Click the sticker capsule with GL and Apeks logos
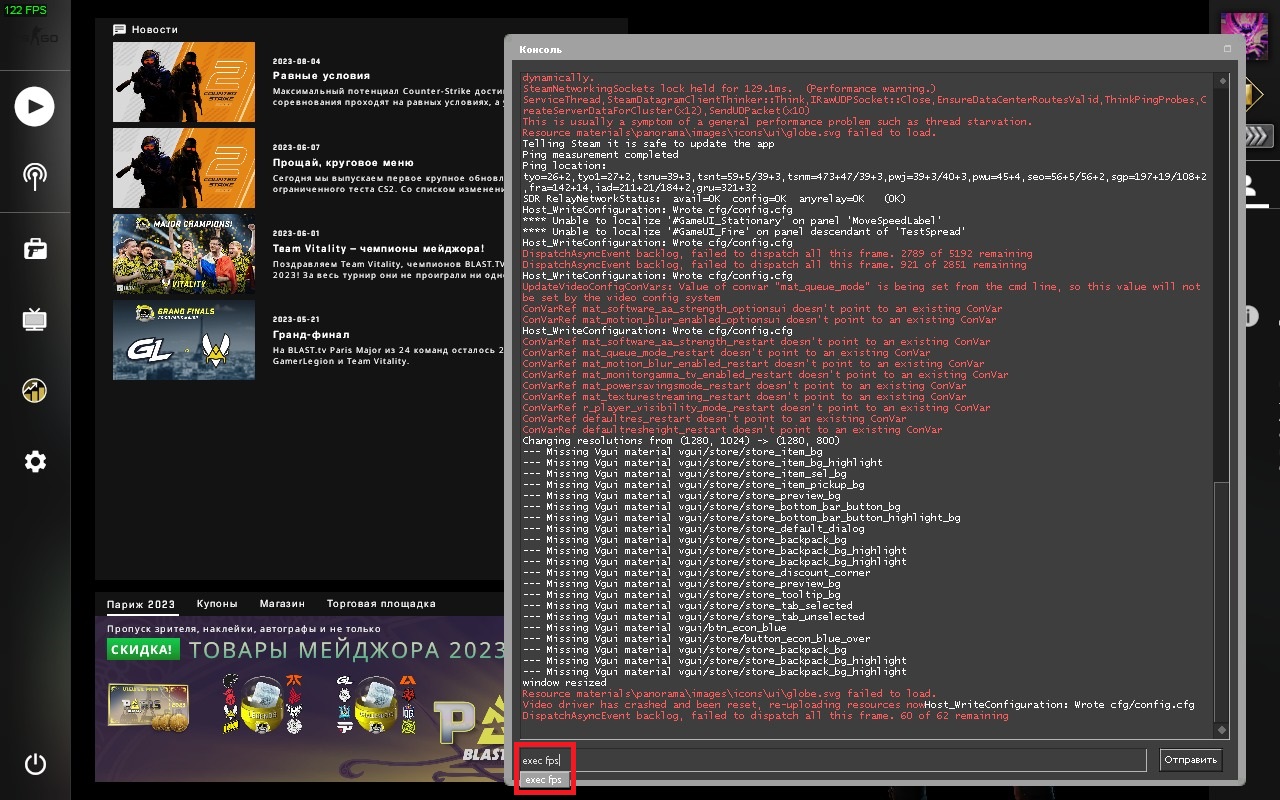 [x=374, y=706]
